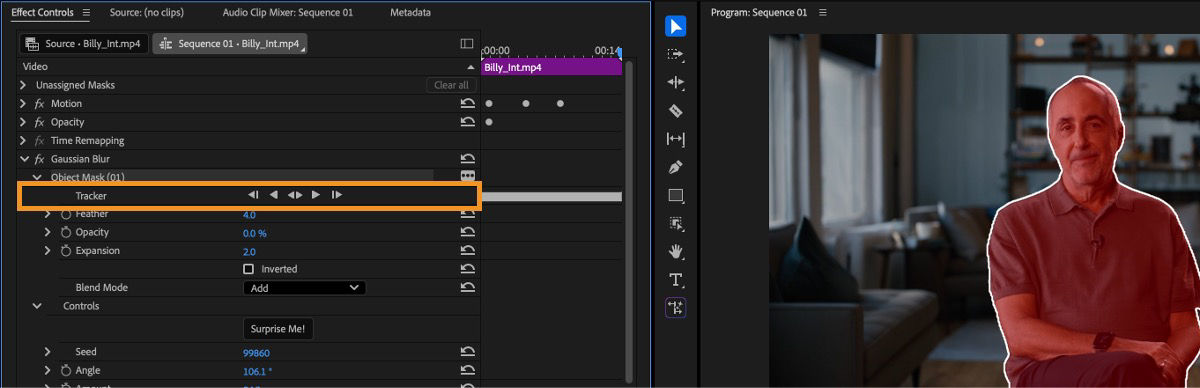Click the Clear all button
The image size is (1200, 388).
point(451,85)
